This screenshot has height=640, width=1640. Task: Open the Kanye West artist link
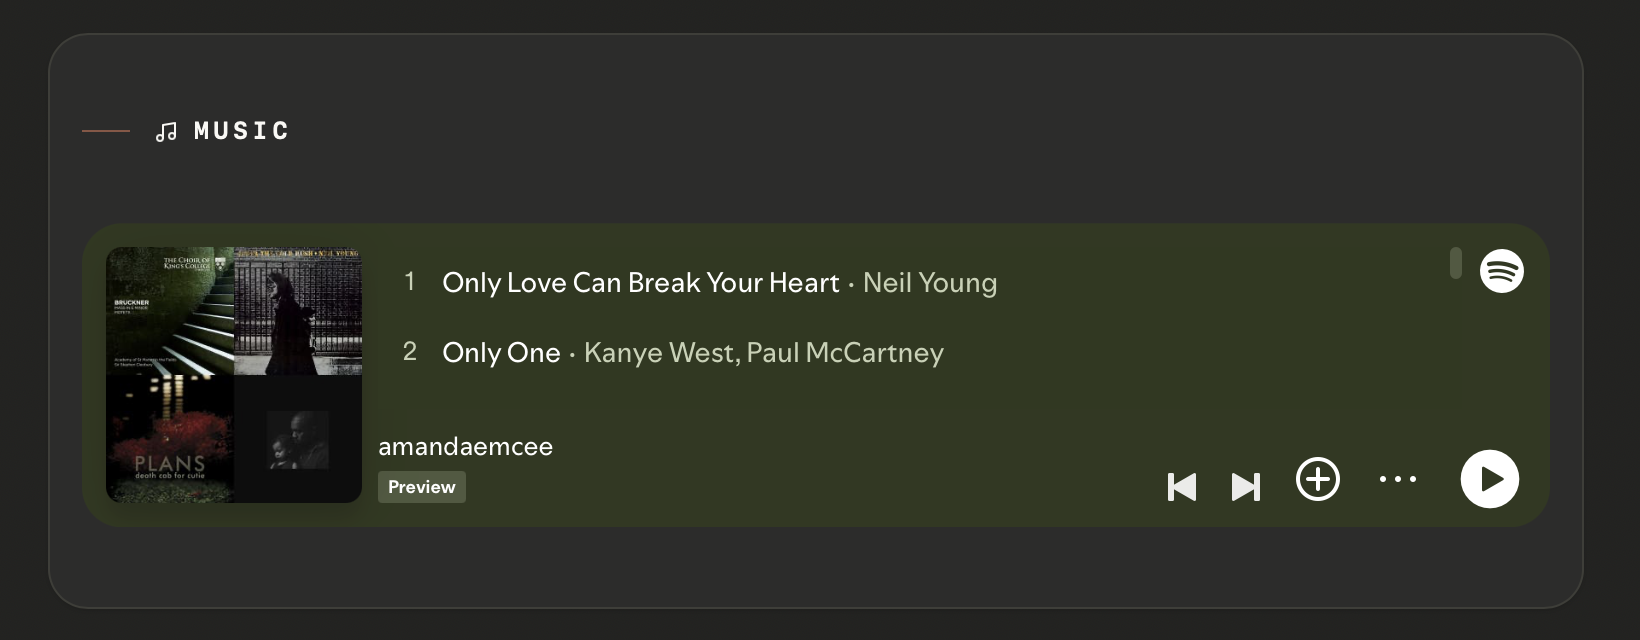658,353
